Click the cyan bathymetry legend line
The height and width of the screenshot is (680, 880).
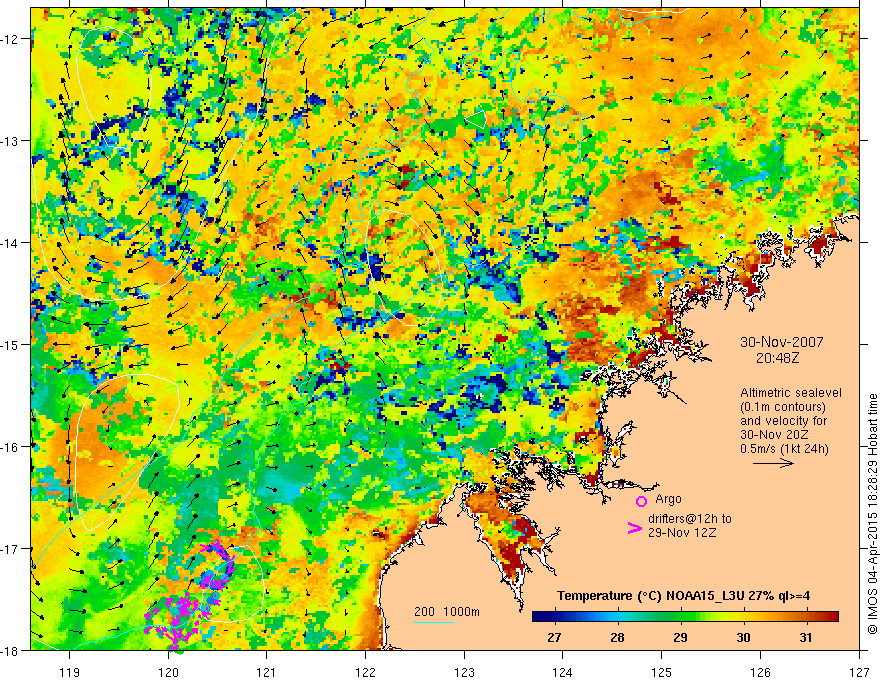point(434,622)
